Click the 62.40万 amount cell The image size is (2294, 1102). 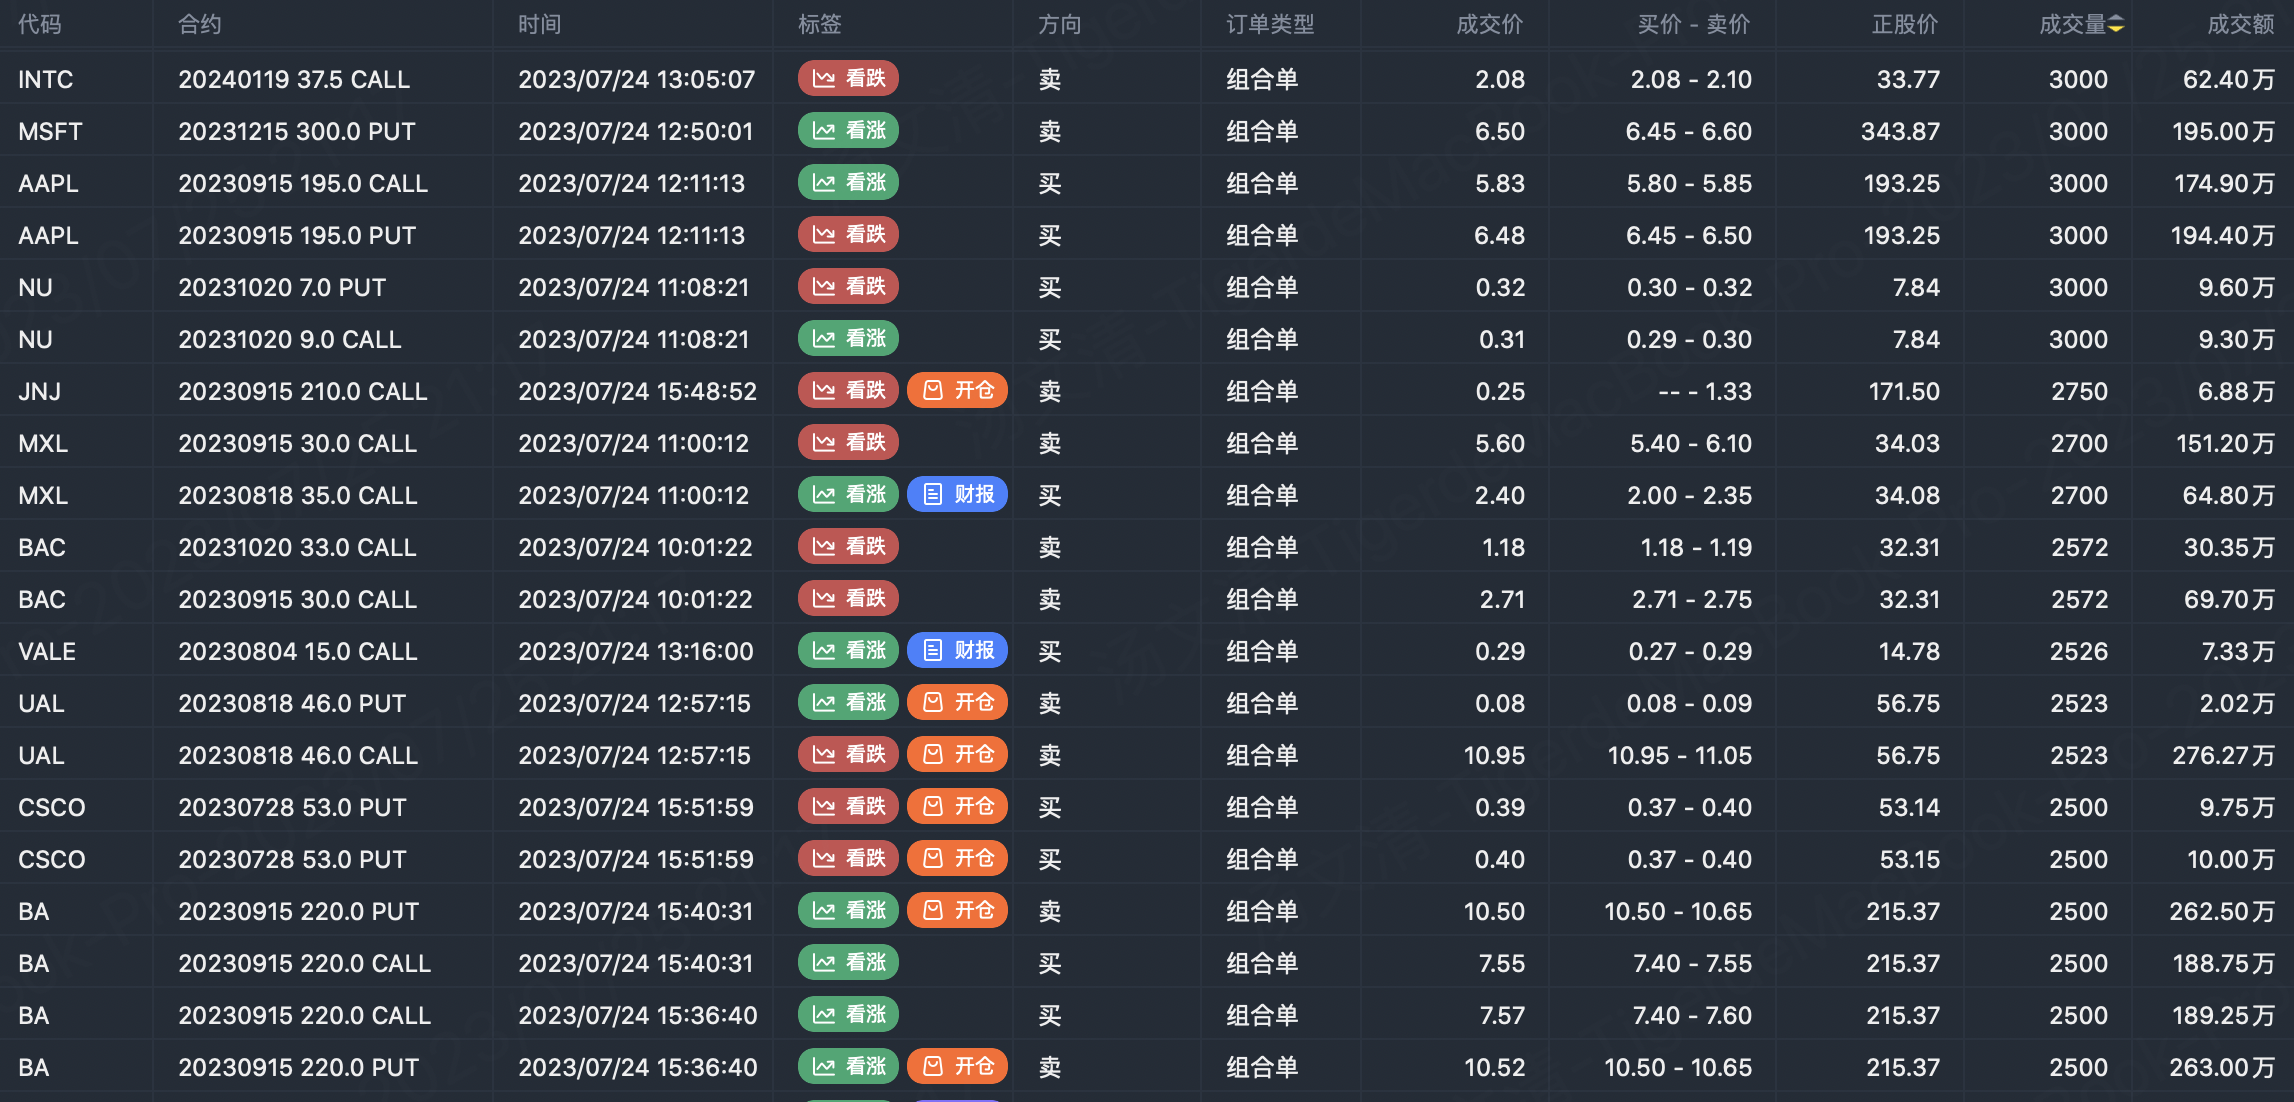tap(2229, 79)
